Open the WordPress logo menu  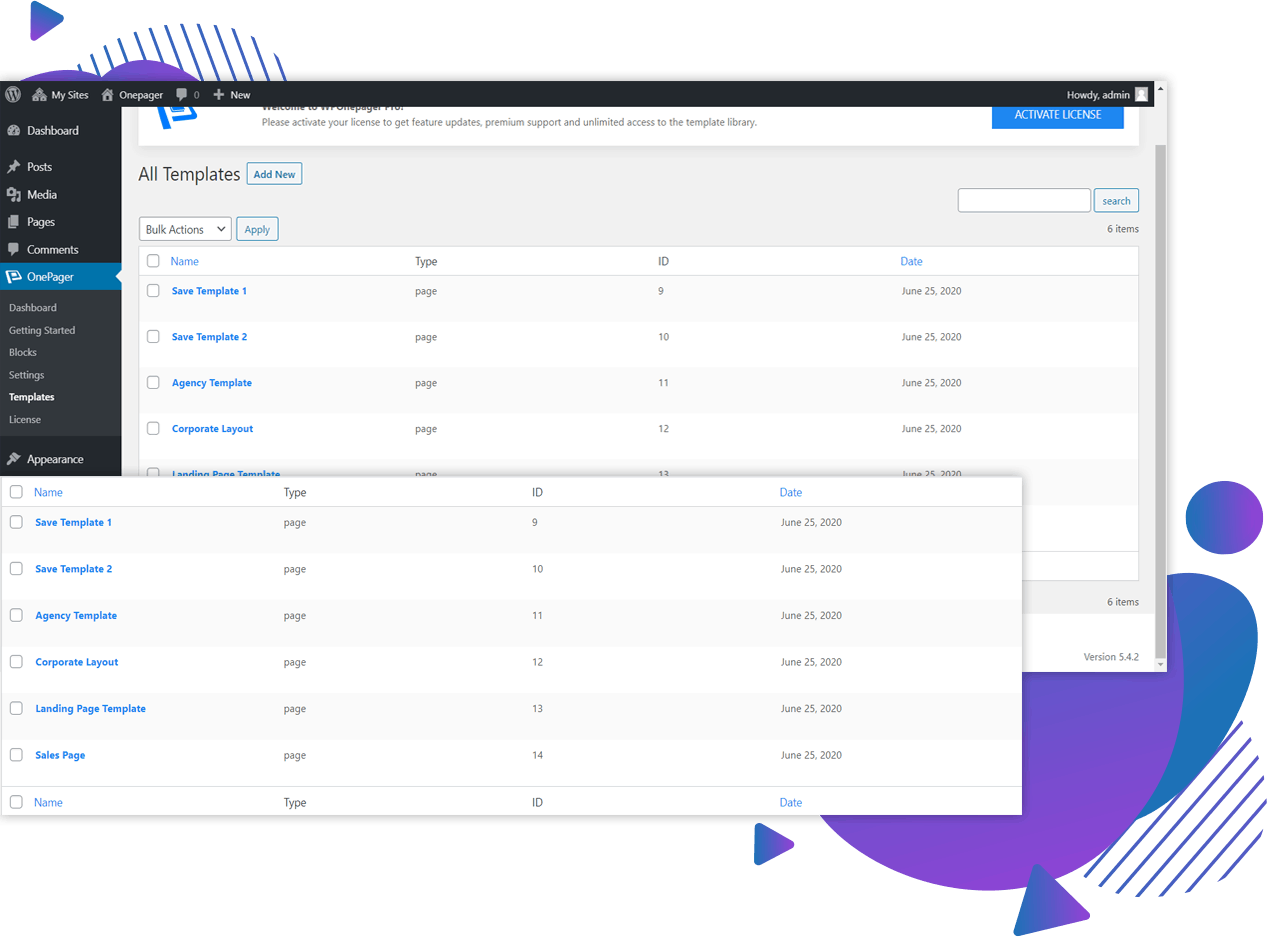click(x=13, y=94)
